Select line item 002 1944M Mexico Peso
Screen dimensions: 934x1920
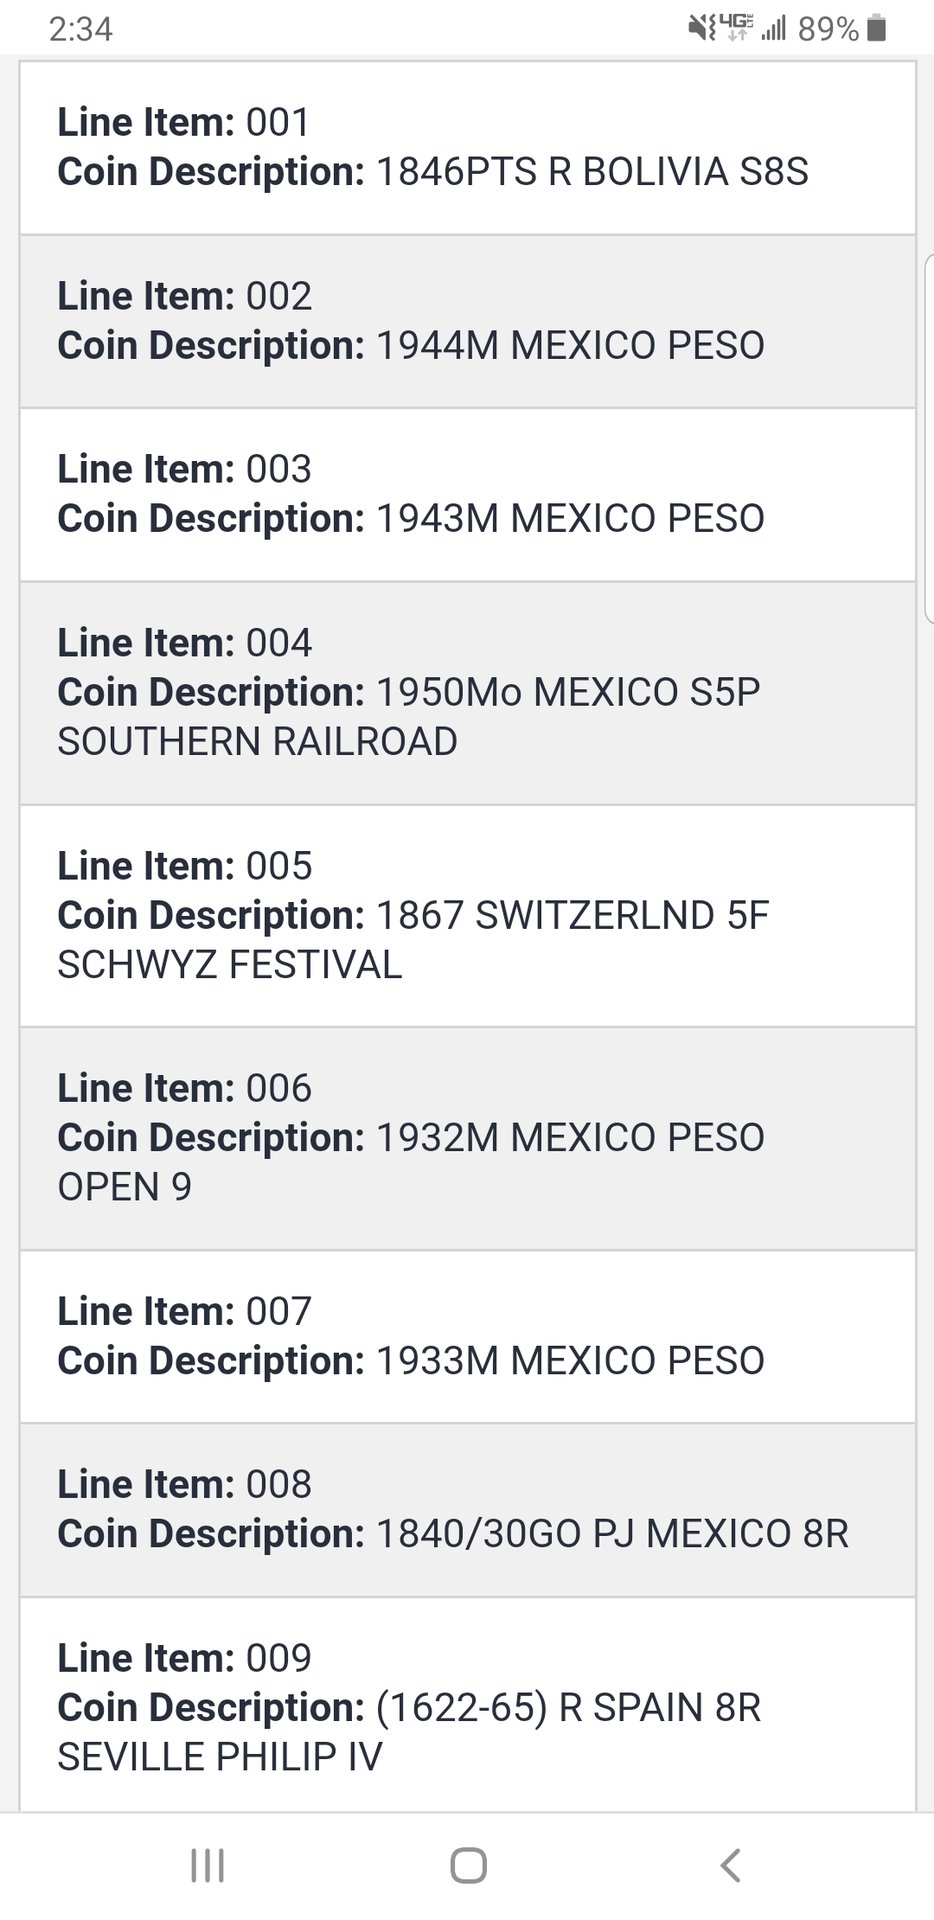(467, 321)
